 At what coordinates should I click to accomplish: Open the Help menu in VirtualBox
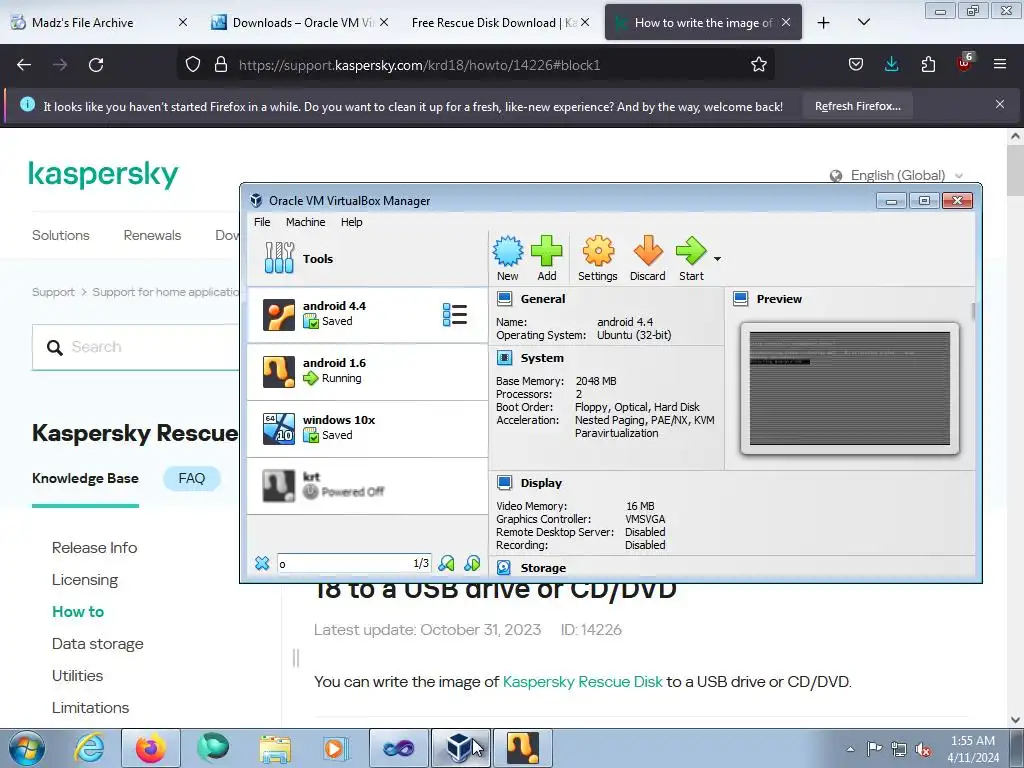(351, 222)
